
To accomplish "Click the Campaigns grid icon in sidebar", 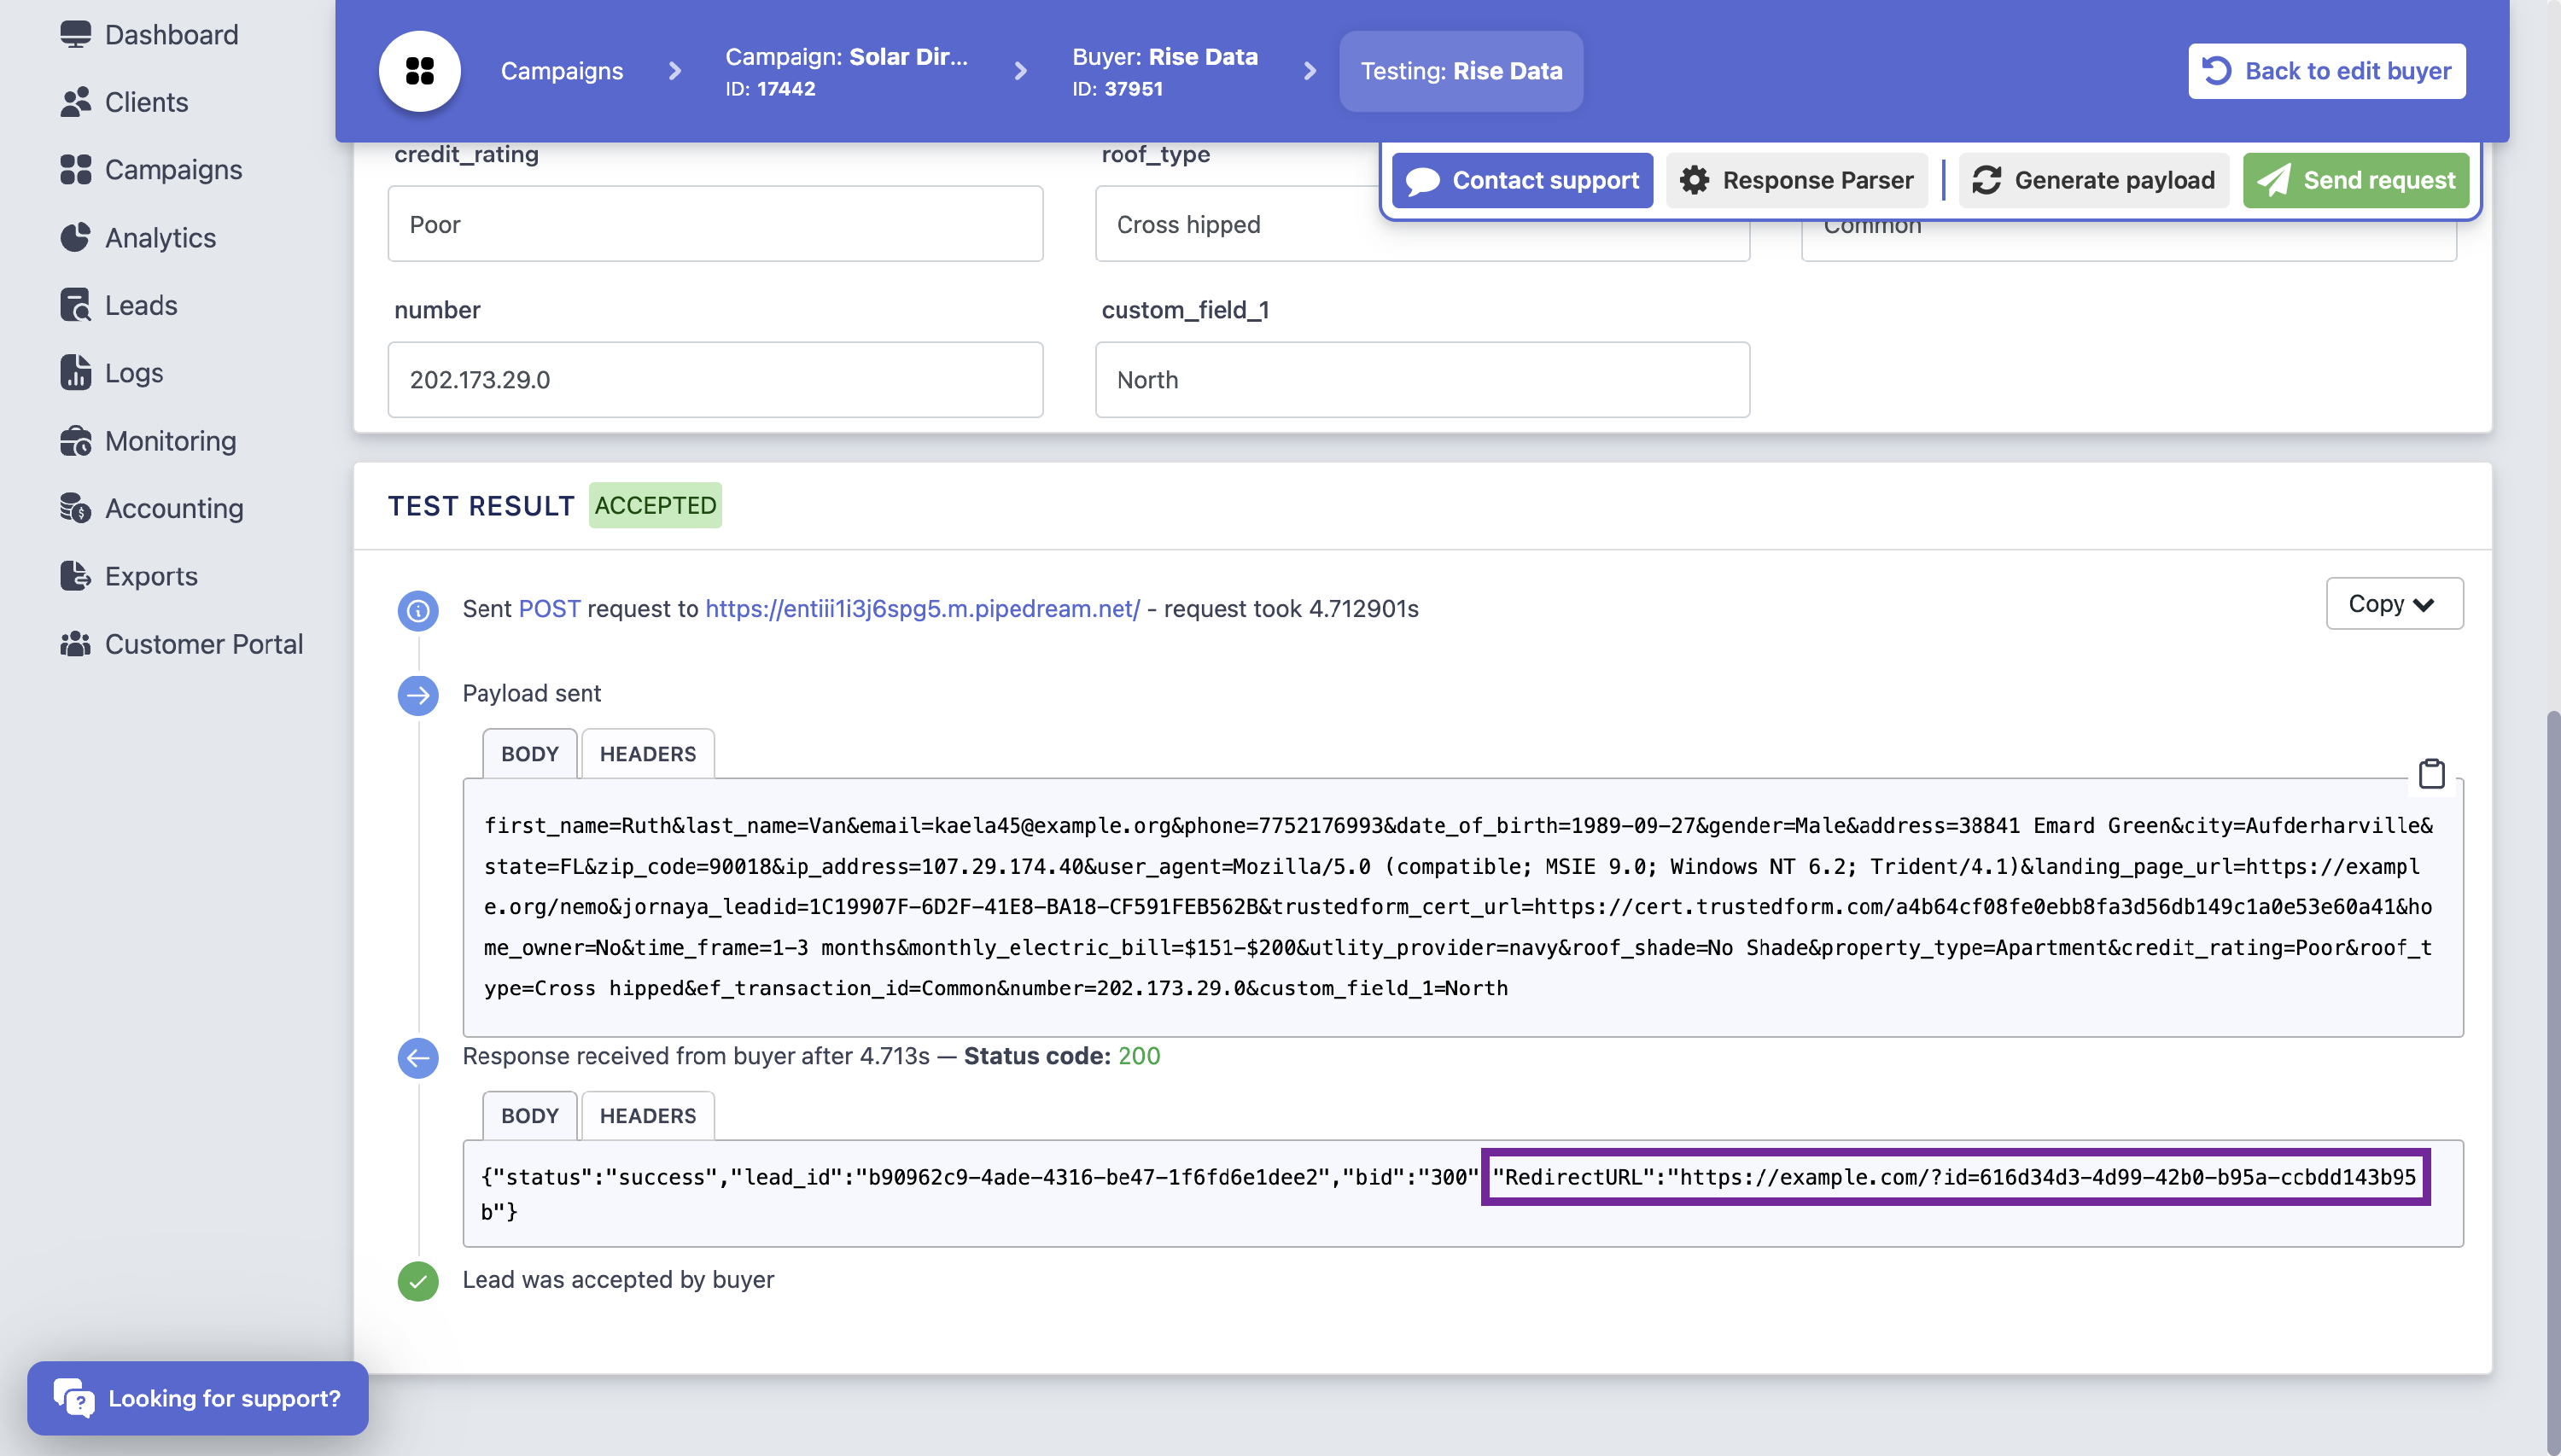I will (75, 169).
